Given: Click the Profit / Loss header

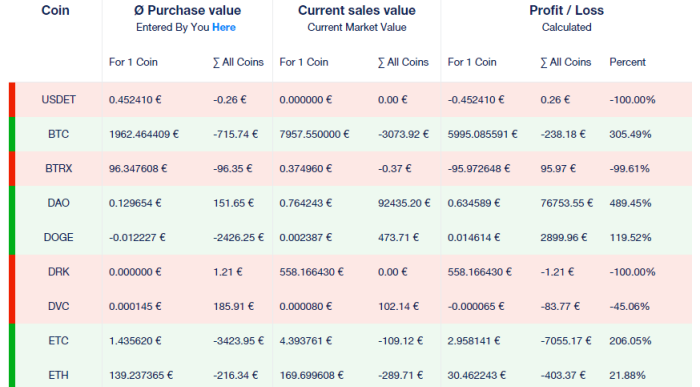Looking at the screenshot, I should (x=567, y=10).
